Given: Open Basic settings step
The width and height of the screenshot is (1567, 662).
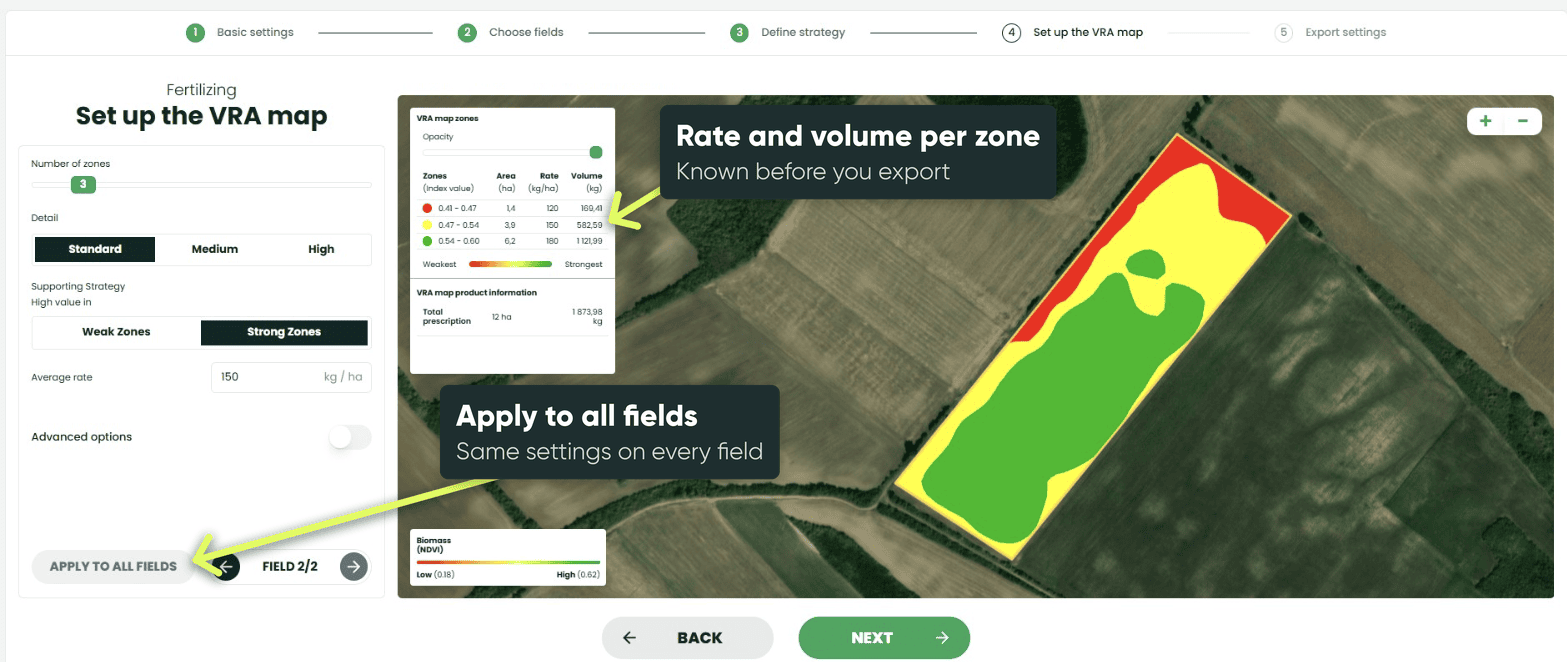Looking at the screenshot, I should point(255,32).
